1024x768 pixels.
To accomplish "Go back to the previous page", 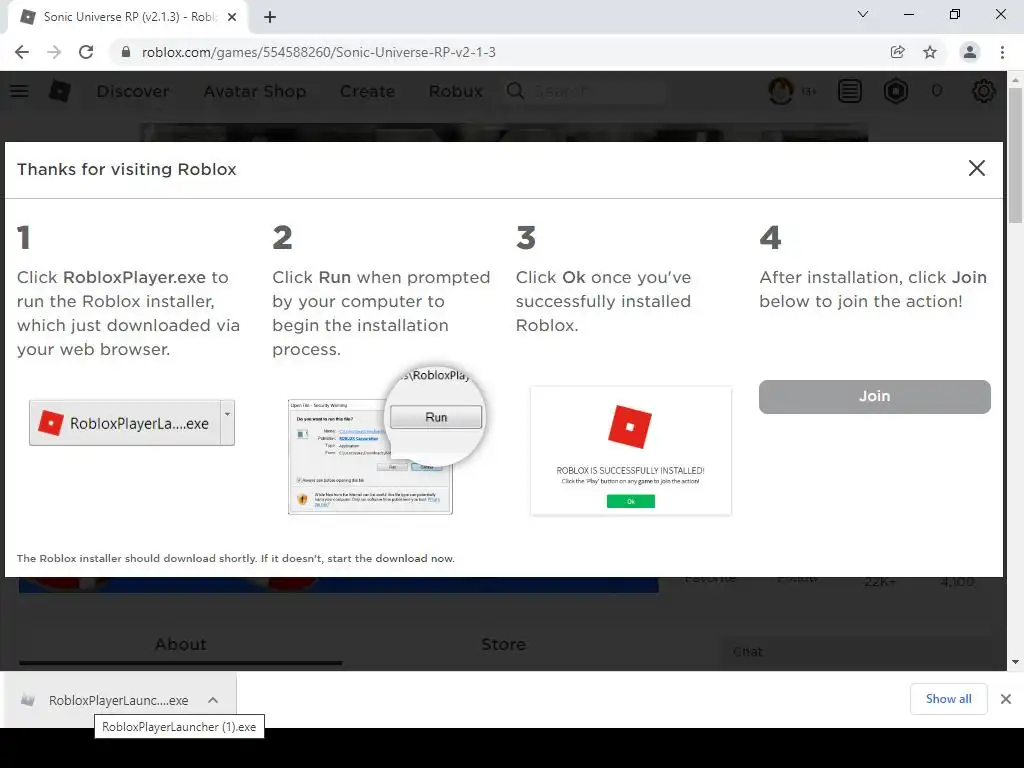I will pos(22,52).
